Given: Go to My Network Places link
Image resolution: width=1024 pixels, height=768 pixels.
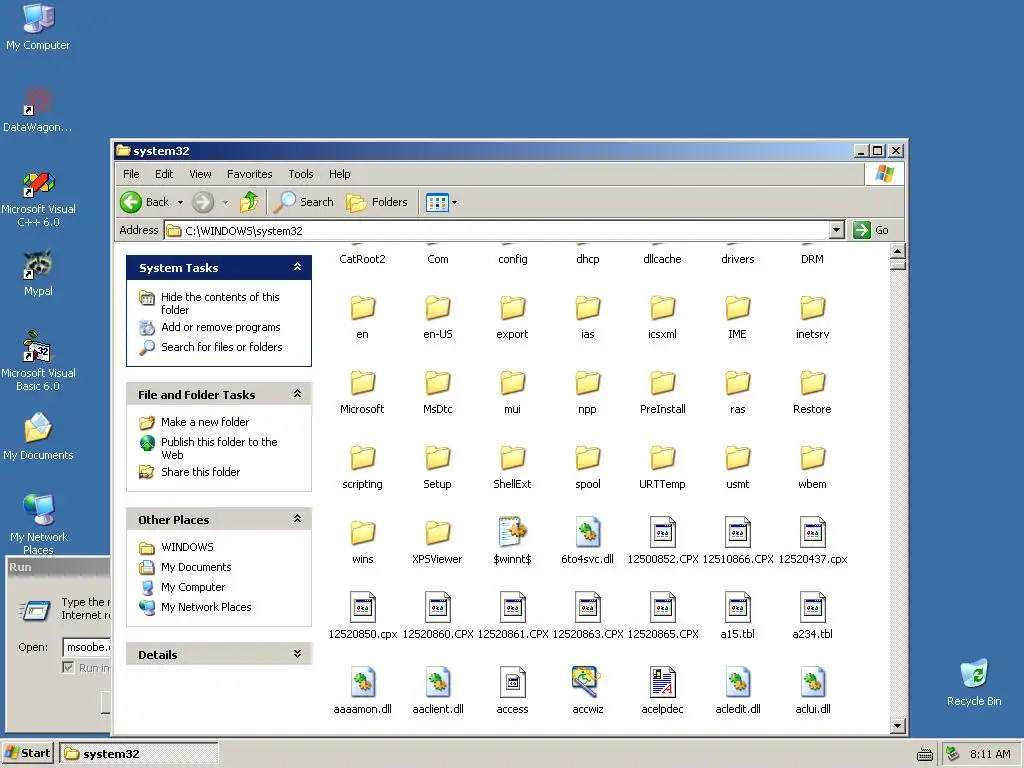Looking at the screenshot, I should pos(206,607).
